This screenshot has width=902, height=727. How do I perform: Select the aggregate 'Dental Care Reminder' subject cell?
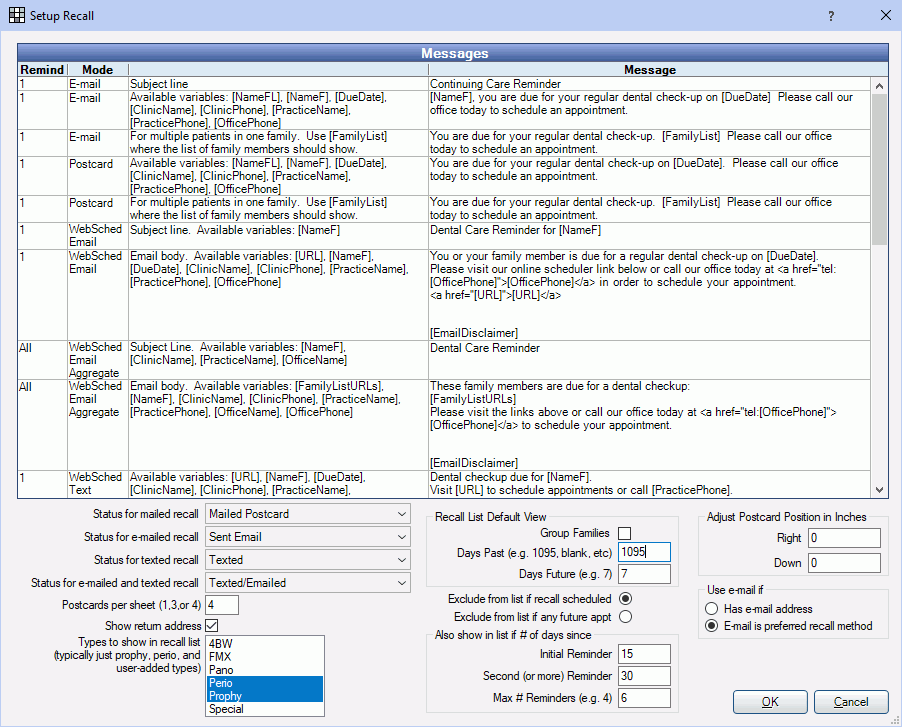tap(649, 360)
